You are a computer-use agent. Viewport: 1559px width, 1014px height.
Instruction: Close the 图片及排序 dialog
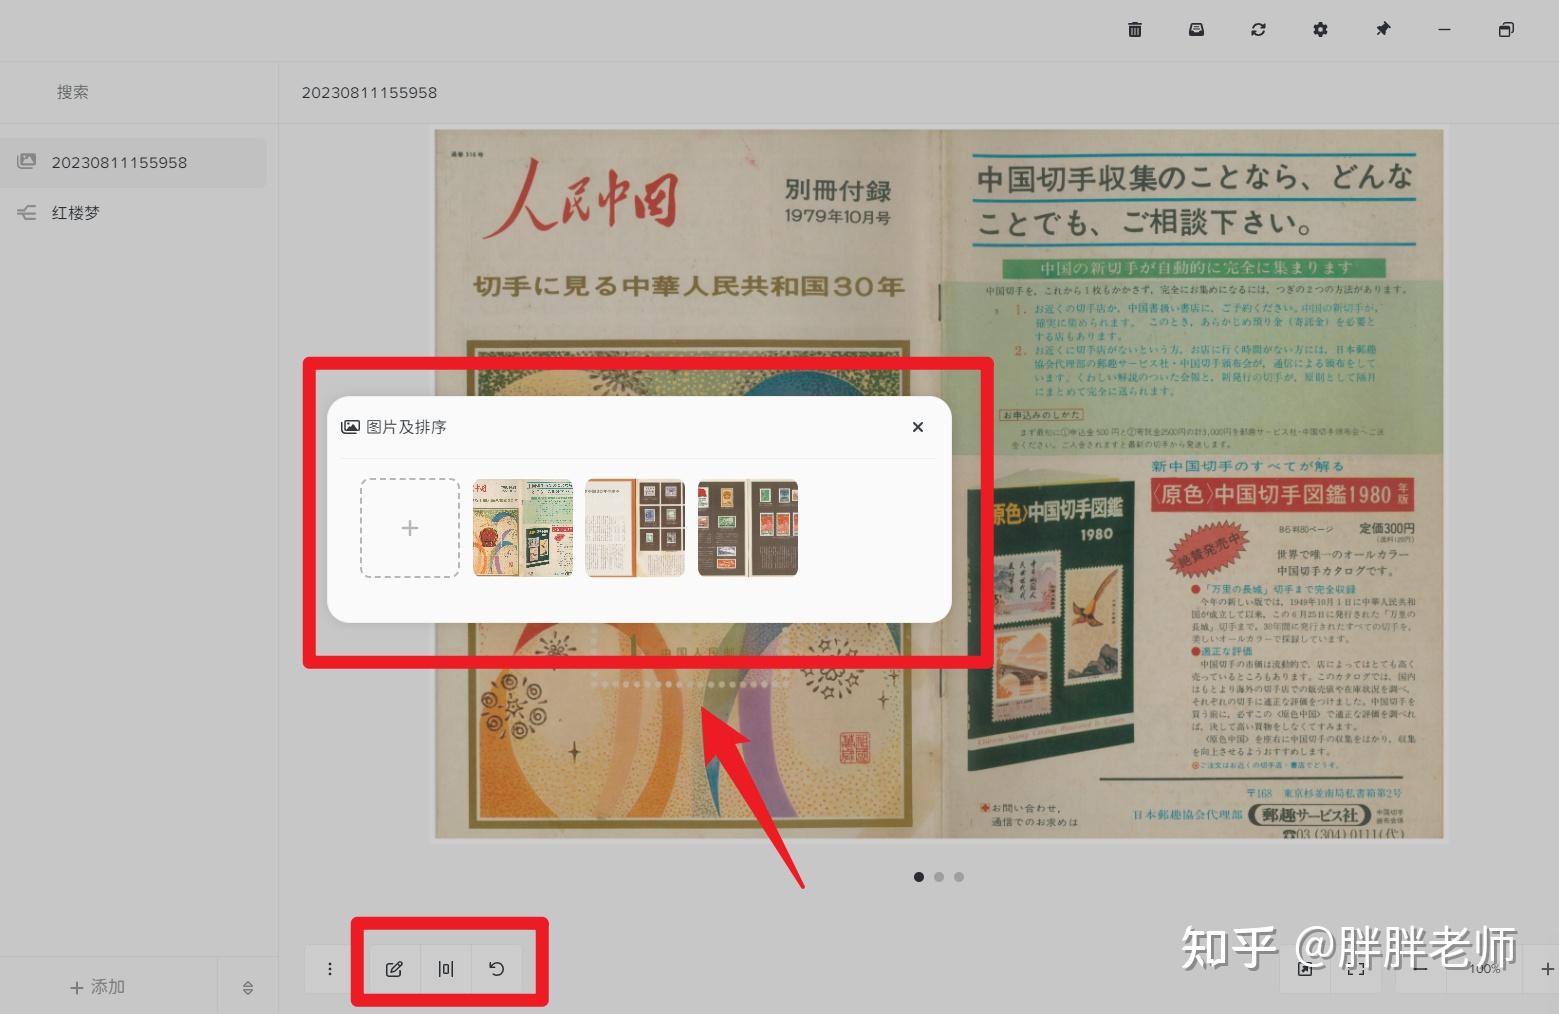tap(917, 427)
